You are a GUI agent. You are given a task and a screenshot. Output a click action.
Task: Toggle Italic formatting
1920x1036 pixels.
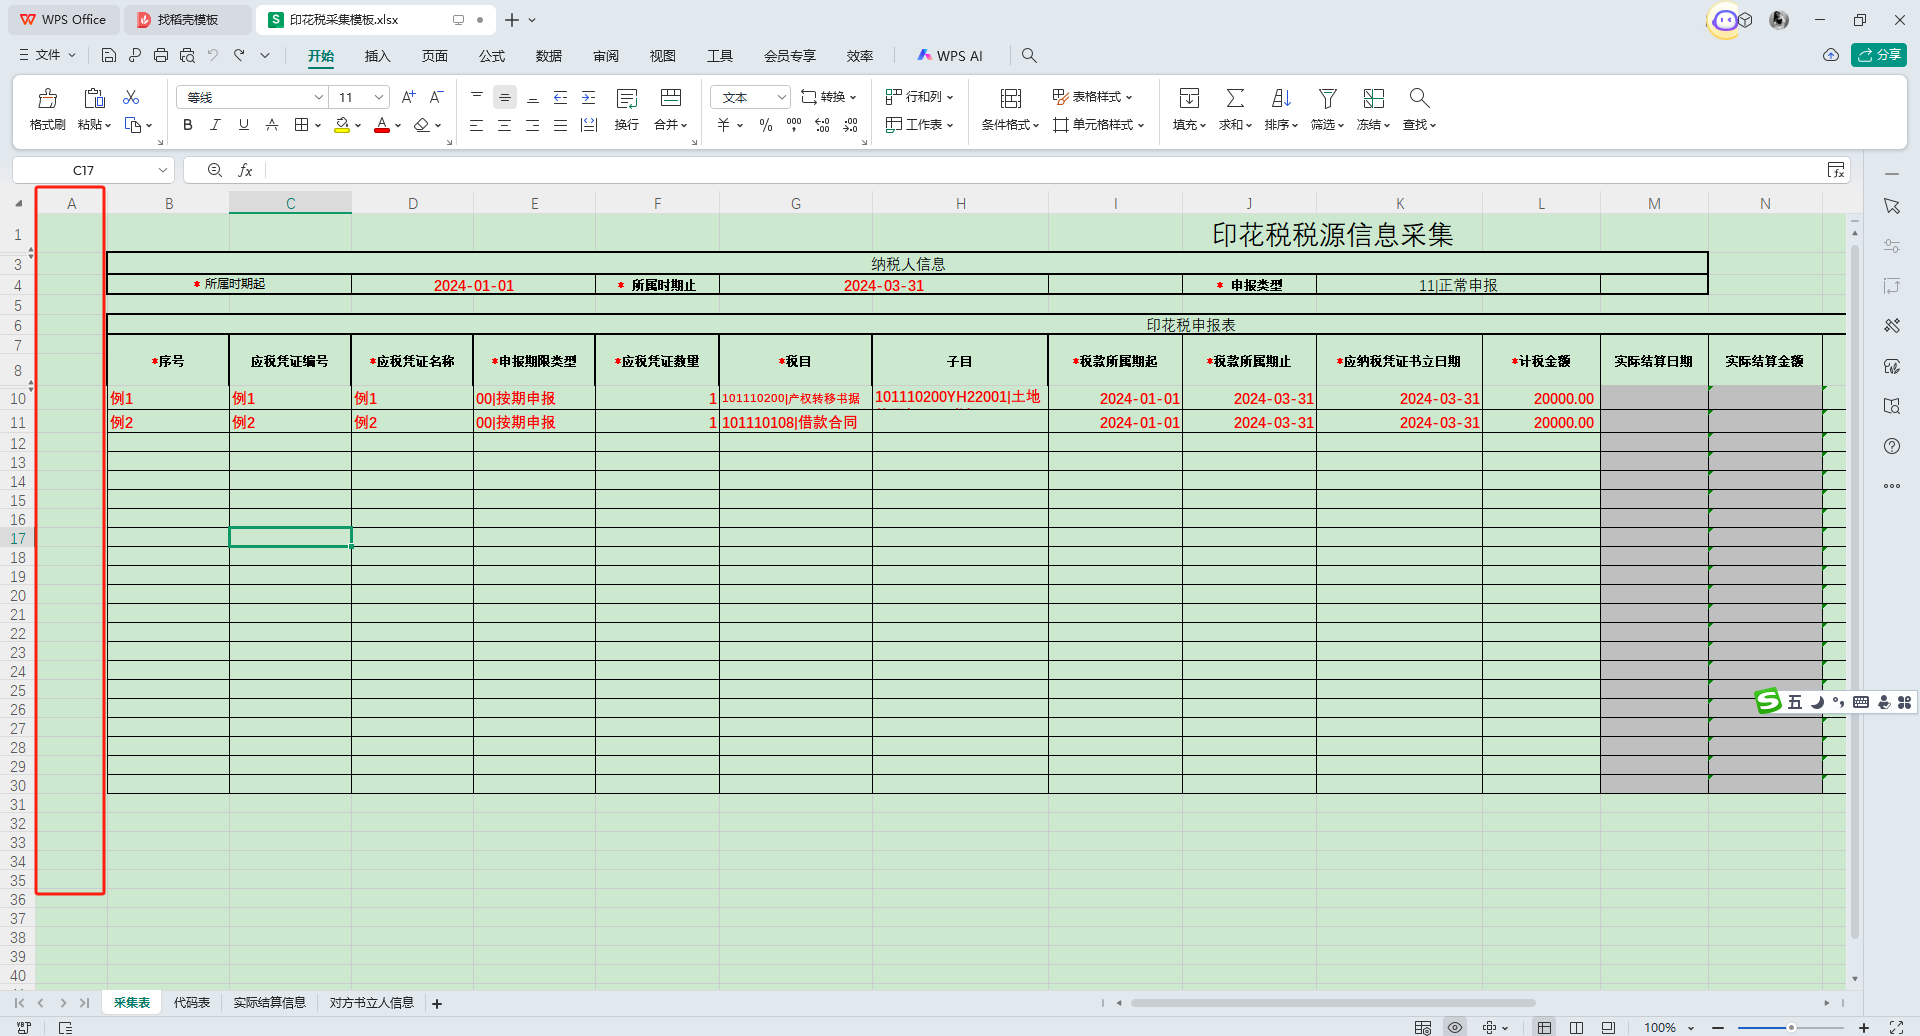point(215,125)
